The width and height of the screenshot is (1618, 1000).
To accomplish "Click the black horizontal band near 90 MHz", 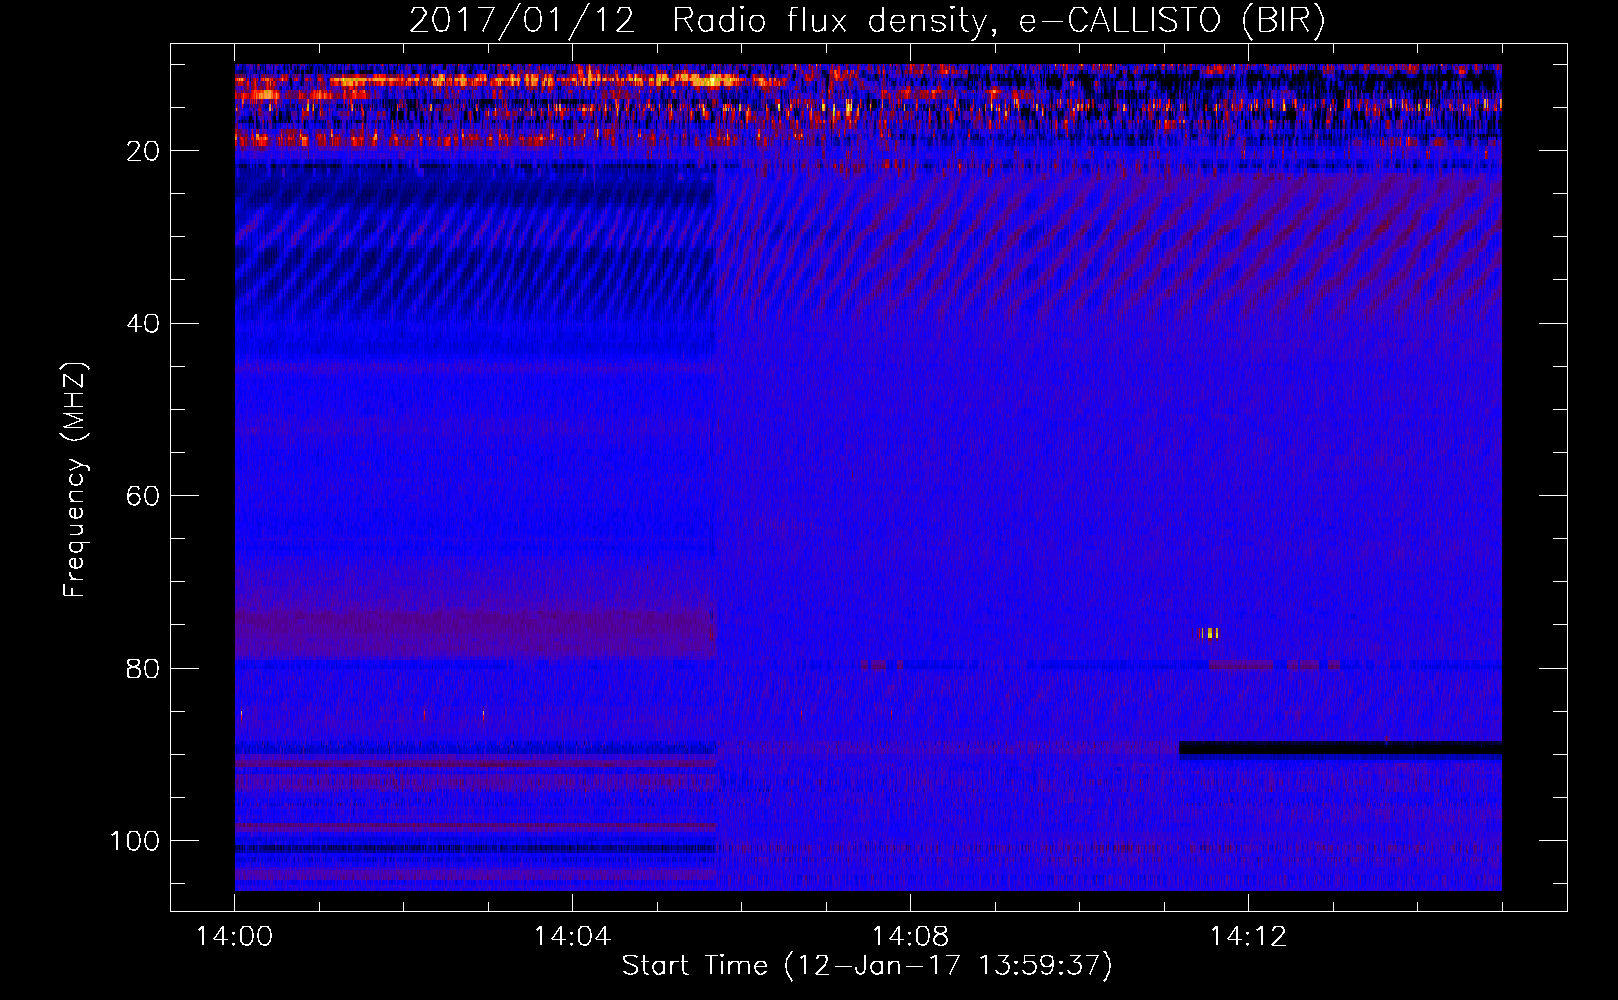I will [1341, 749].
